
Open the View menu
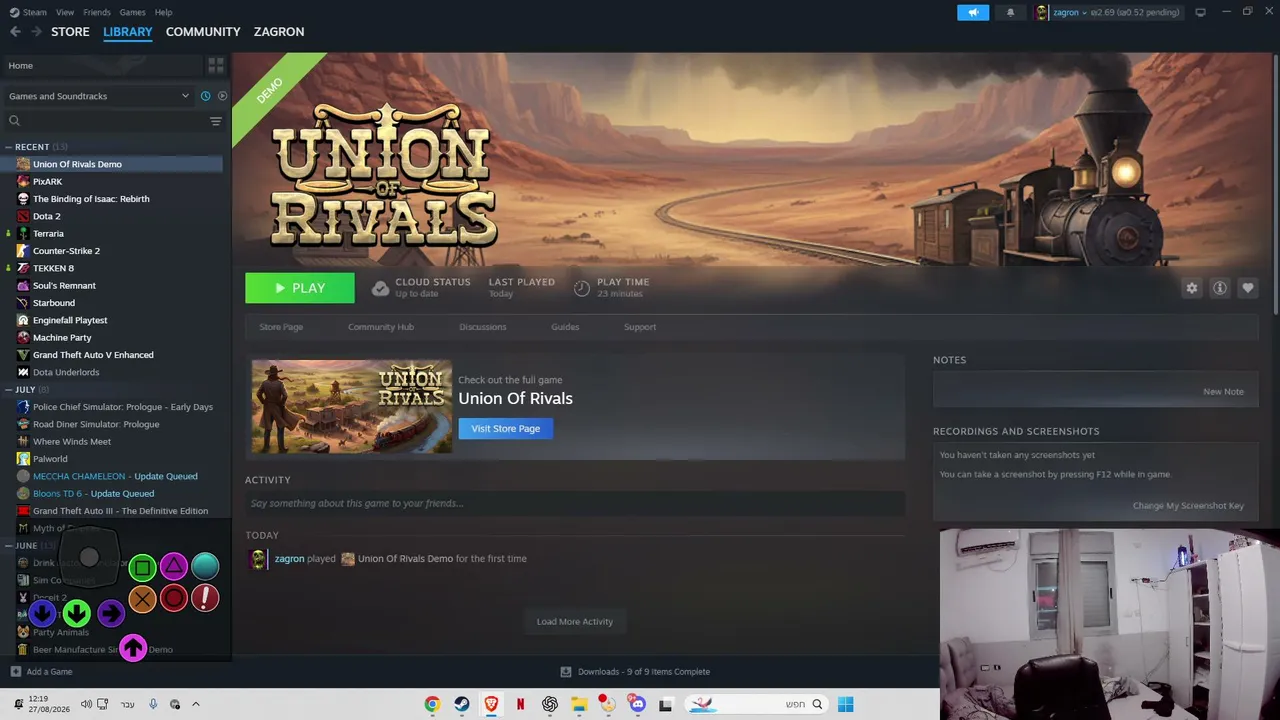click(x=65, y=12)
